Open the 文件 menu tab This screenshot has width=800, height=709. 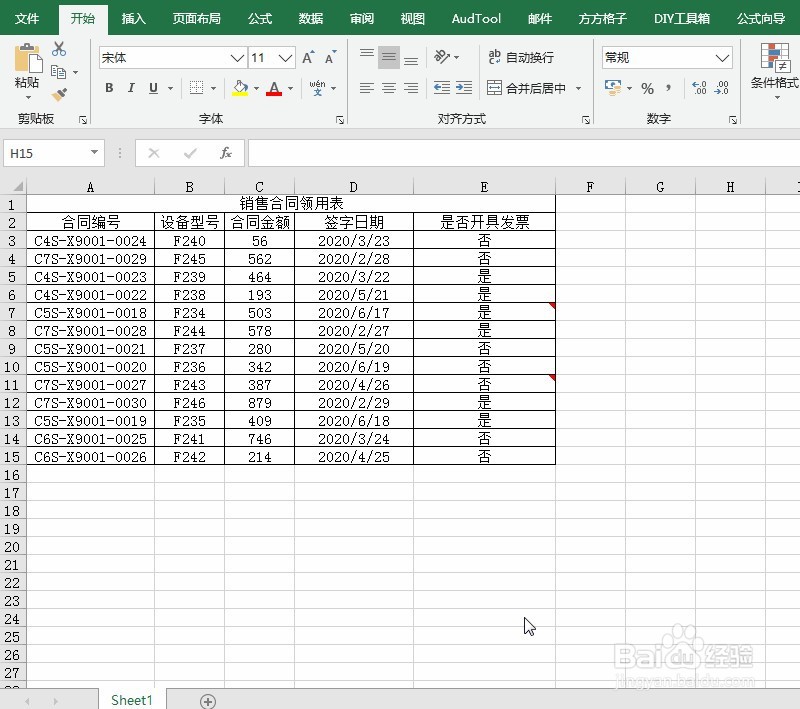click(27, 19)
